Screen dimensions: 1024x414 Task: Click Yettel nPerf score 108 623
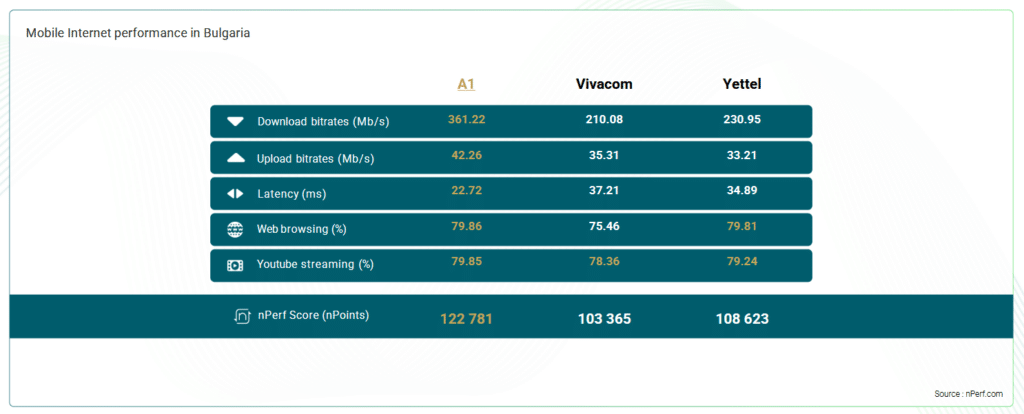(x=742, y=319)
